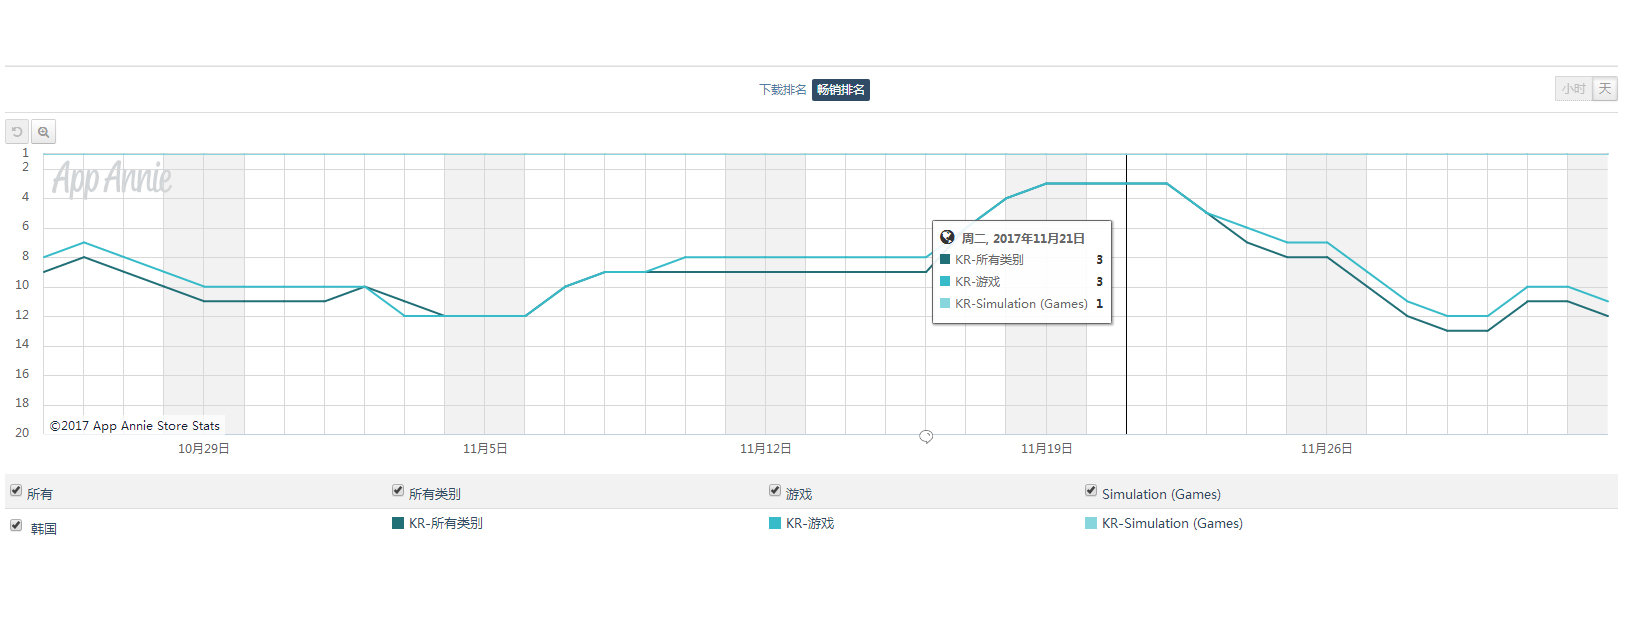Click the circular marker on the date axis
The width and height of the screenshot is (1642, 632).
pos(926,436)
